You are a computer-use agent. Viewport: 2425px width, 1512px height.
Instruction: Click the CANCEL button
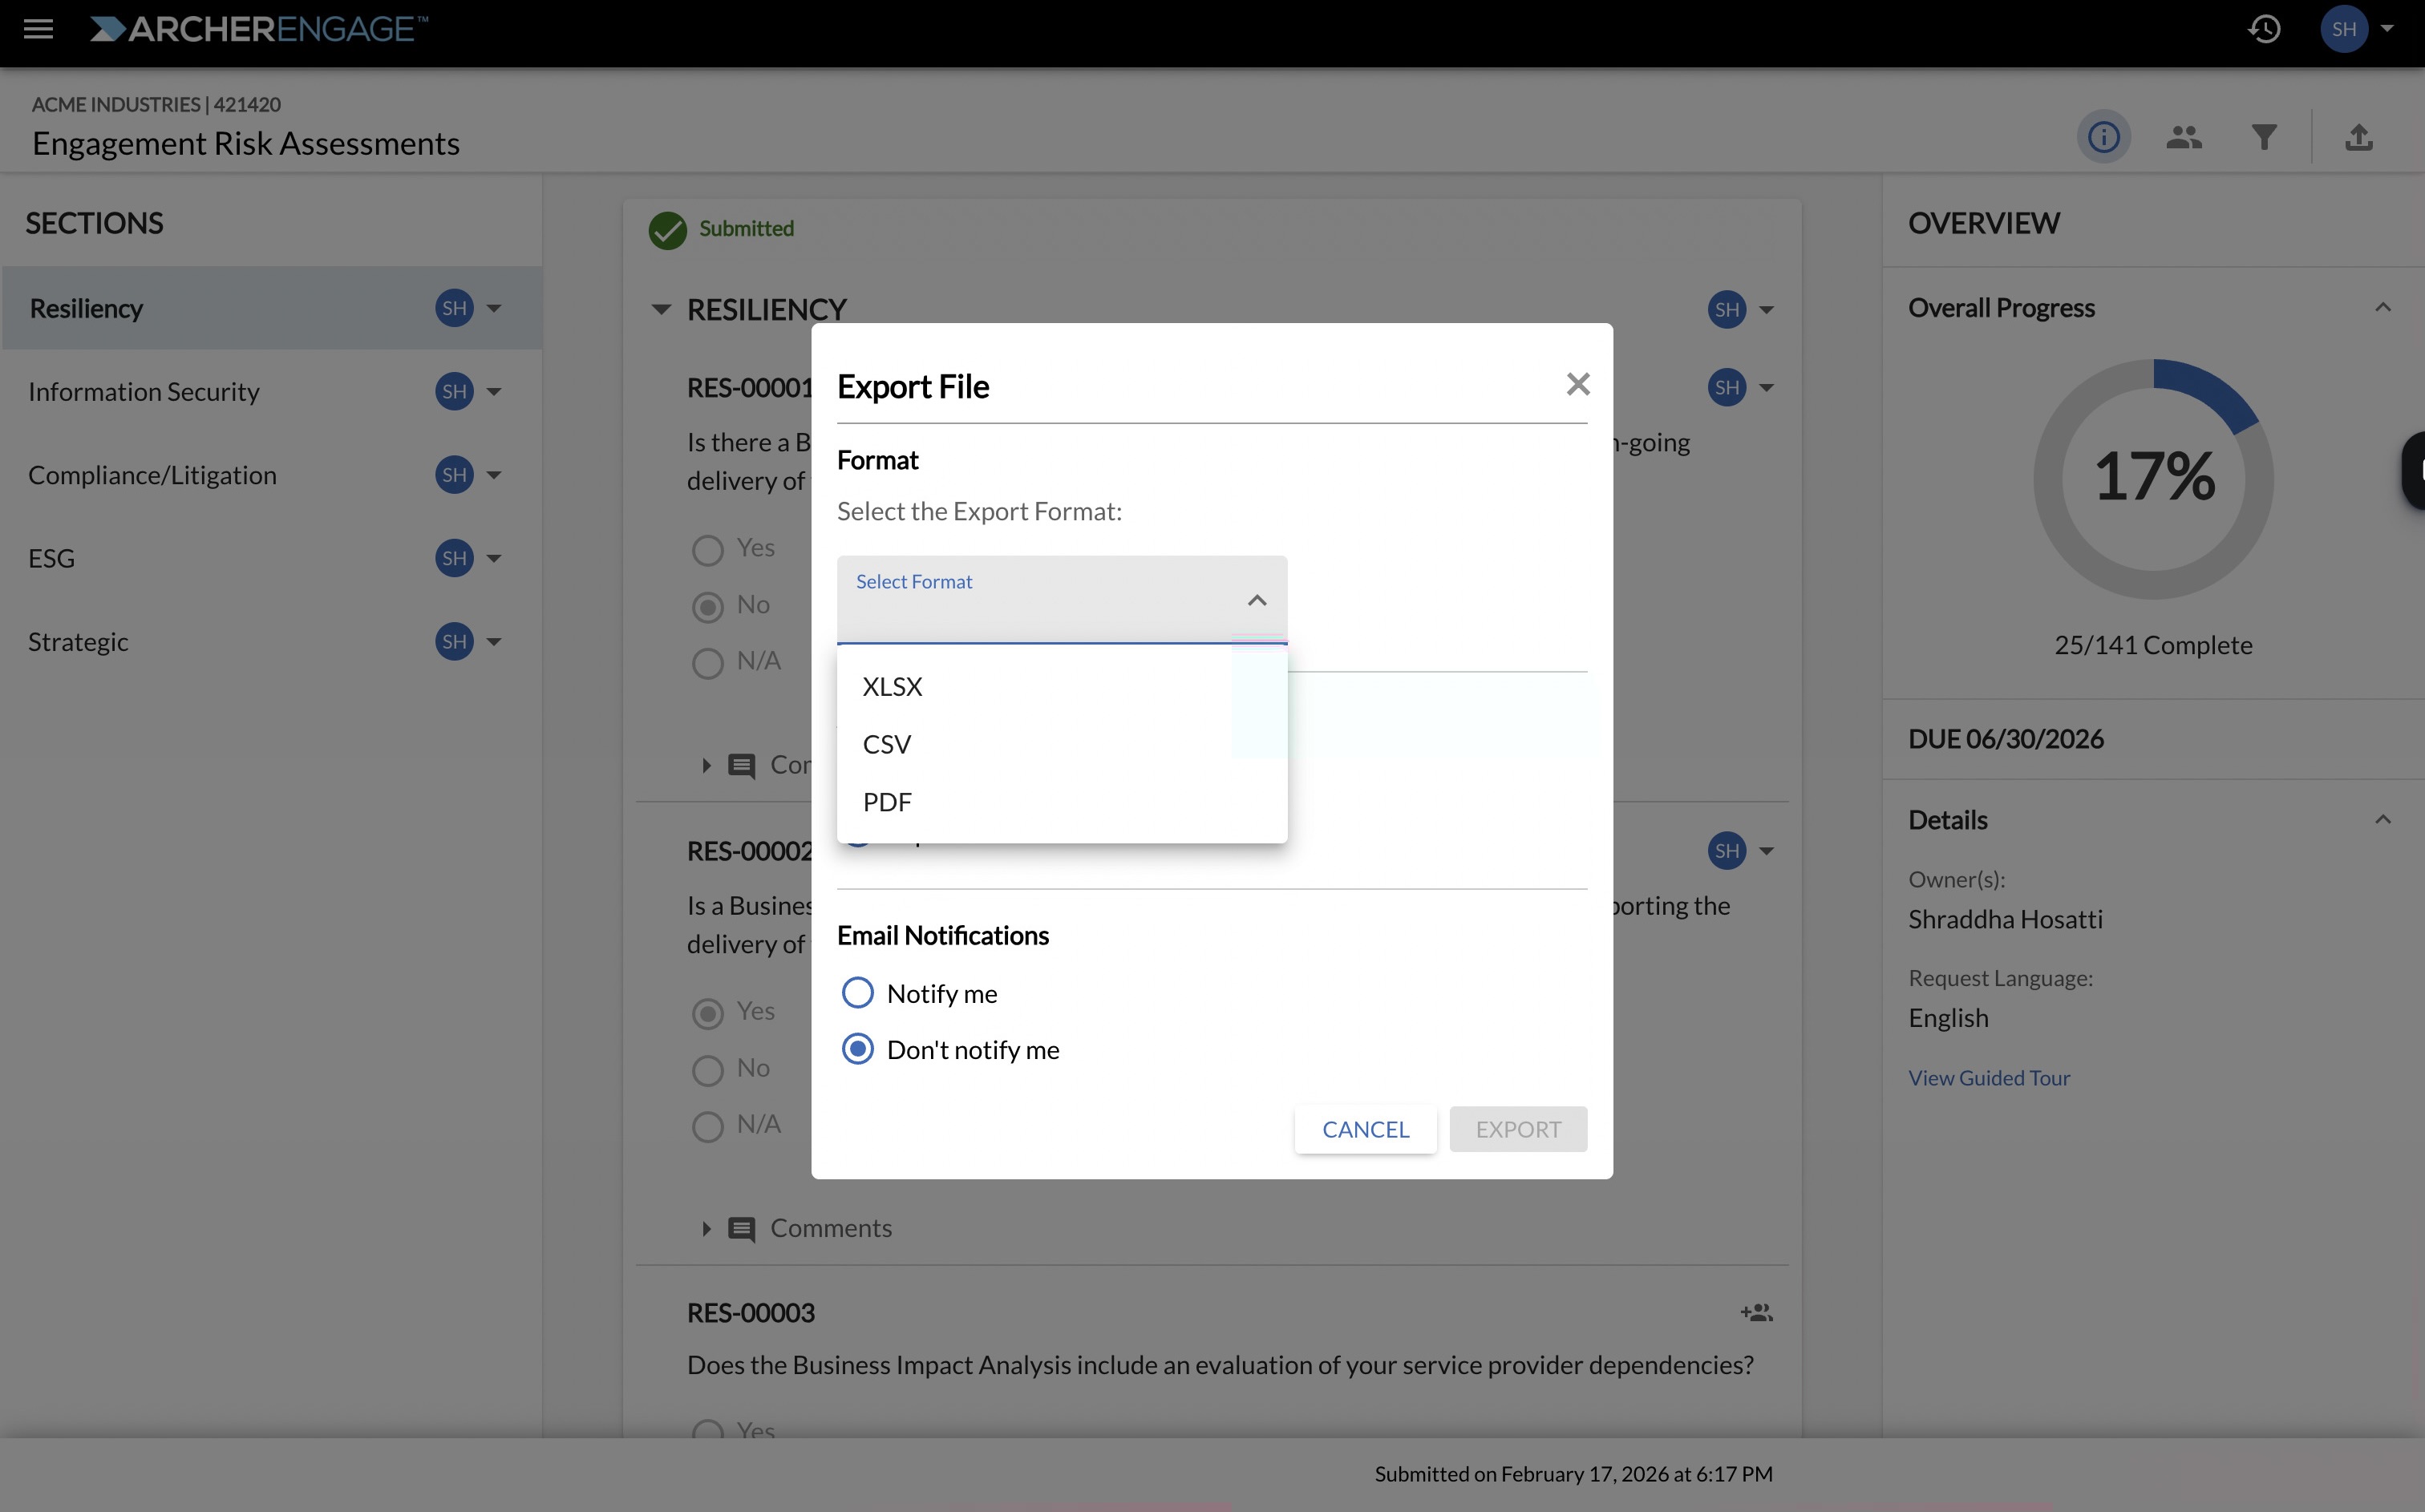pos(1365,1129)
